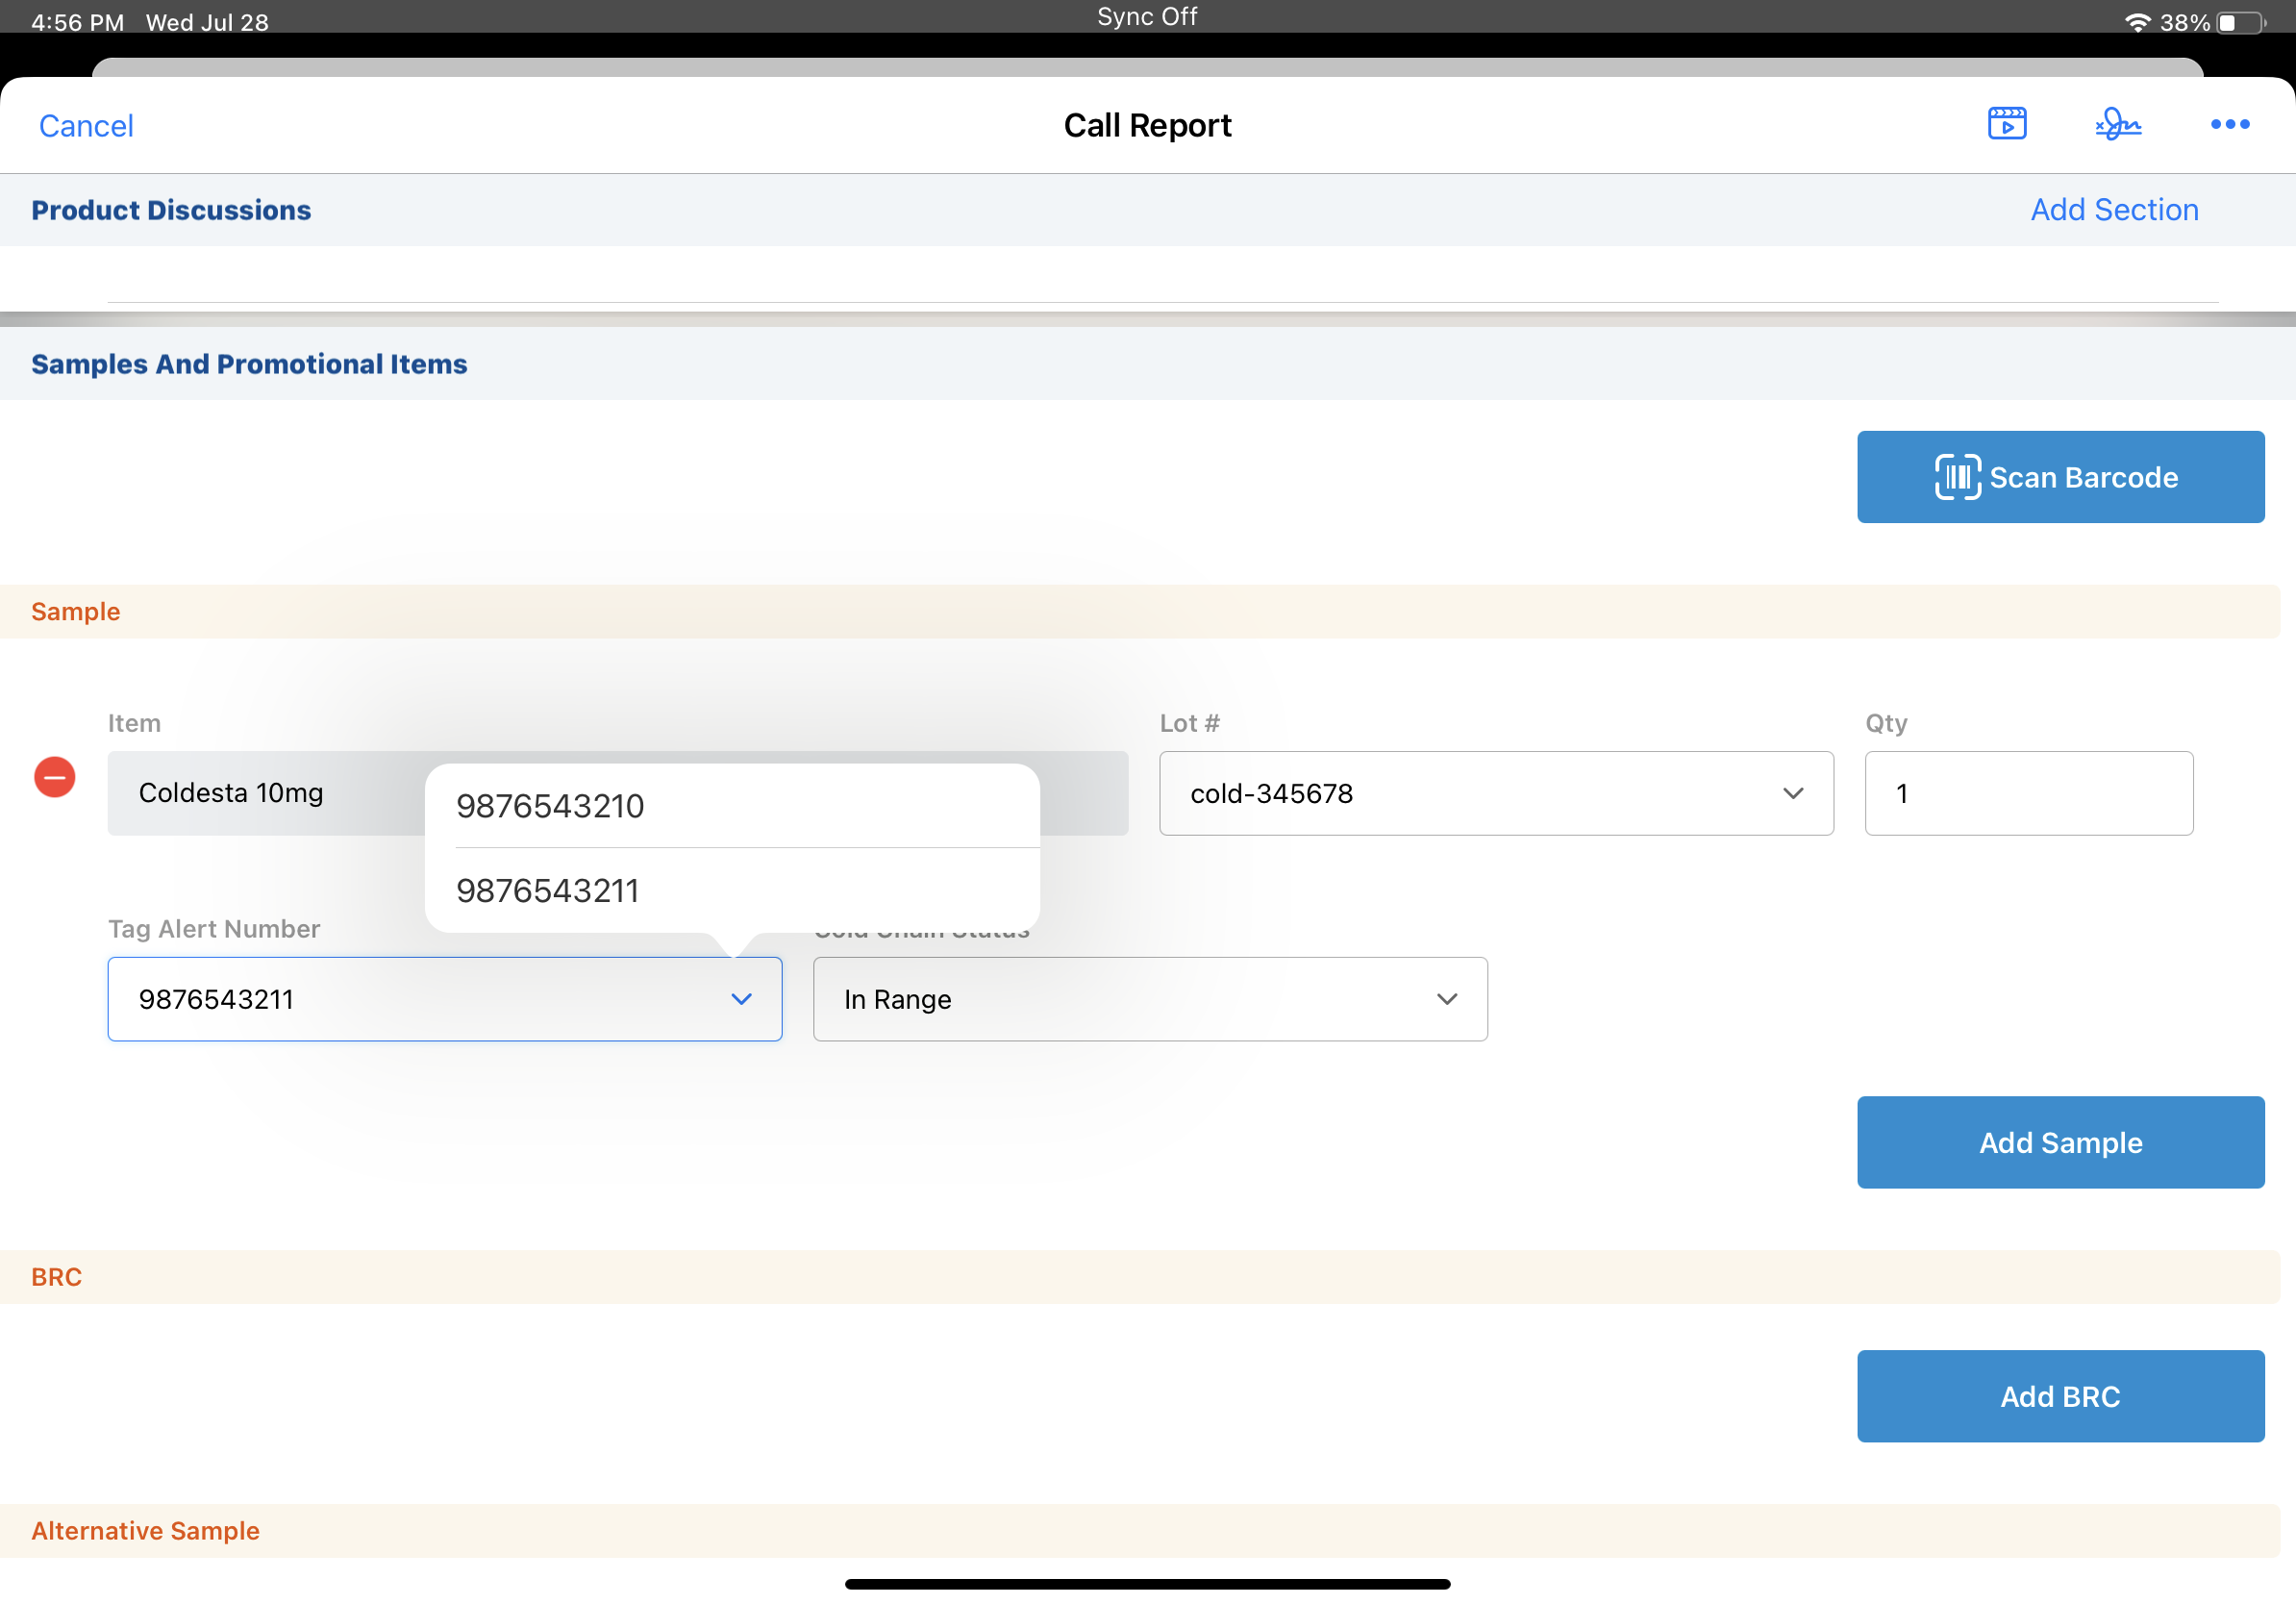
Task: Tap the signature capture icon
Action: (2118, 124)
